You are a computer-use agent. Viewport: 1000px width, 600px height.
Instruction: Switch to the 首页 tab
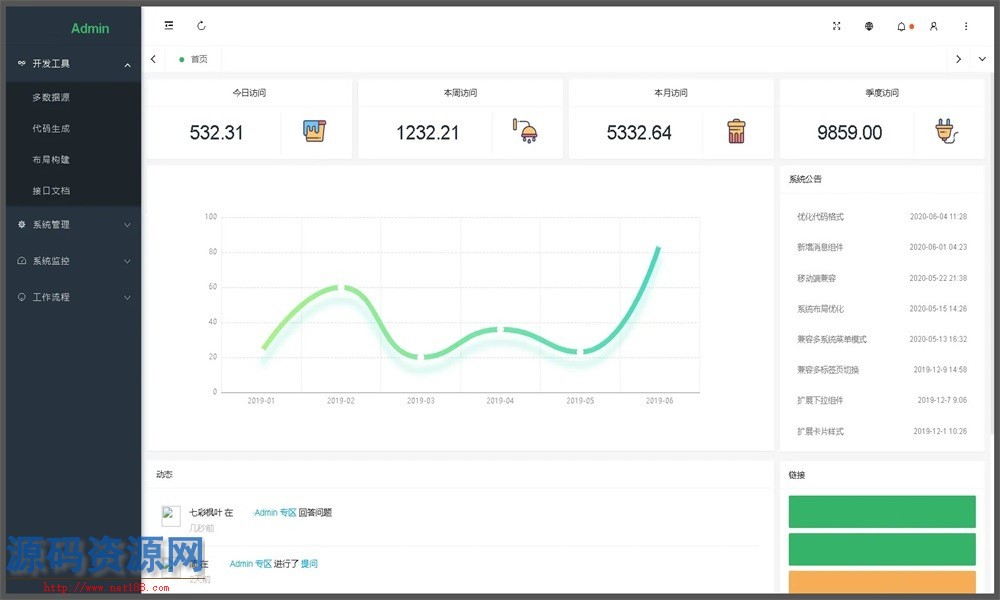pyautogui.click(x=193, y=59)
